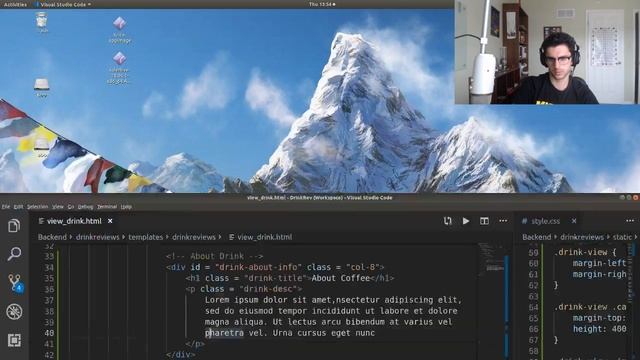Open the Search view in activity bar
Image resolution: width=640 pixels, height=360 pixels.
pos(14,254)
